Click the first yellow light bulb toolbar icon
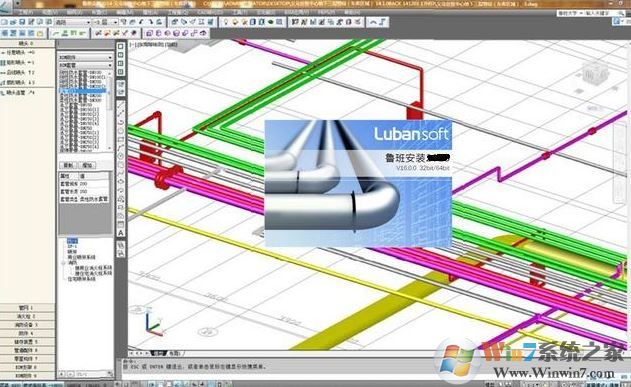The width and height of the screenshot is (631, 387). (225, 22)
